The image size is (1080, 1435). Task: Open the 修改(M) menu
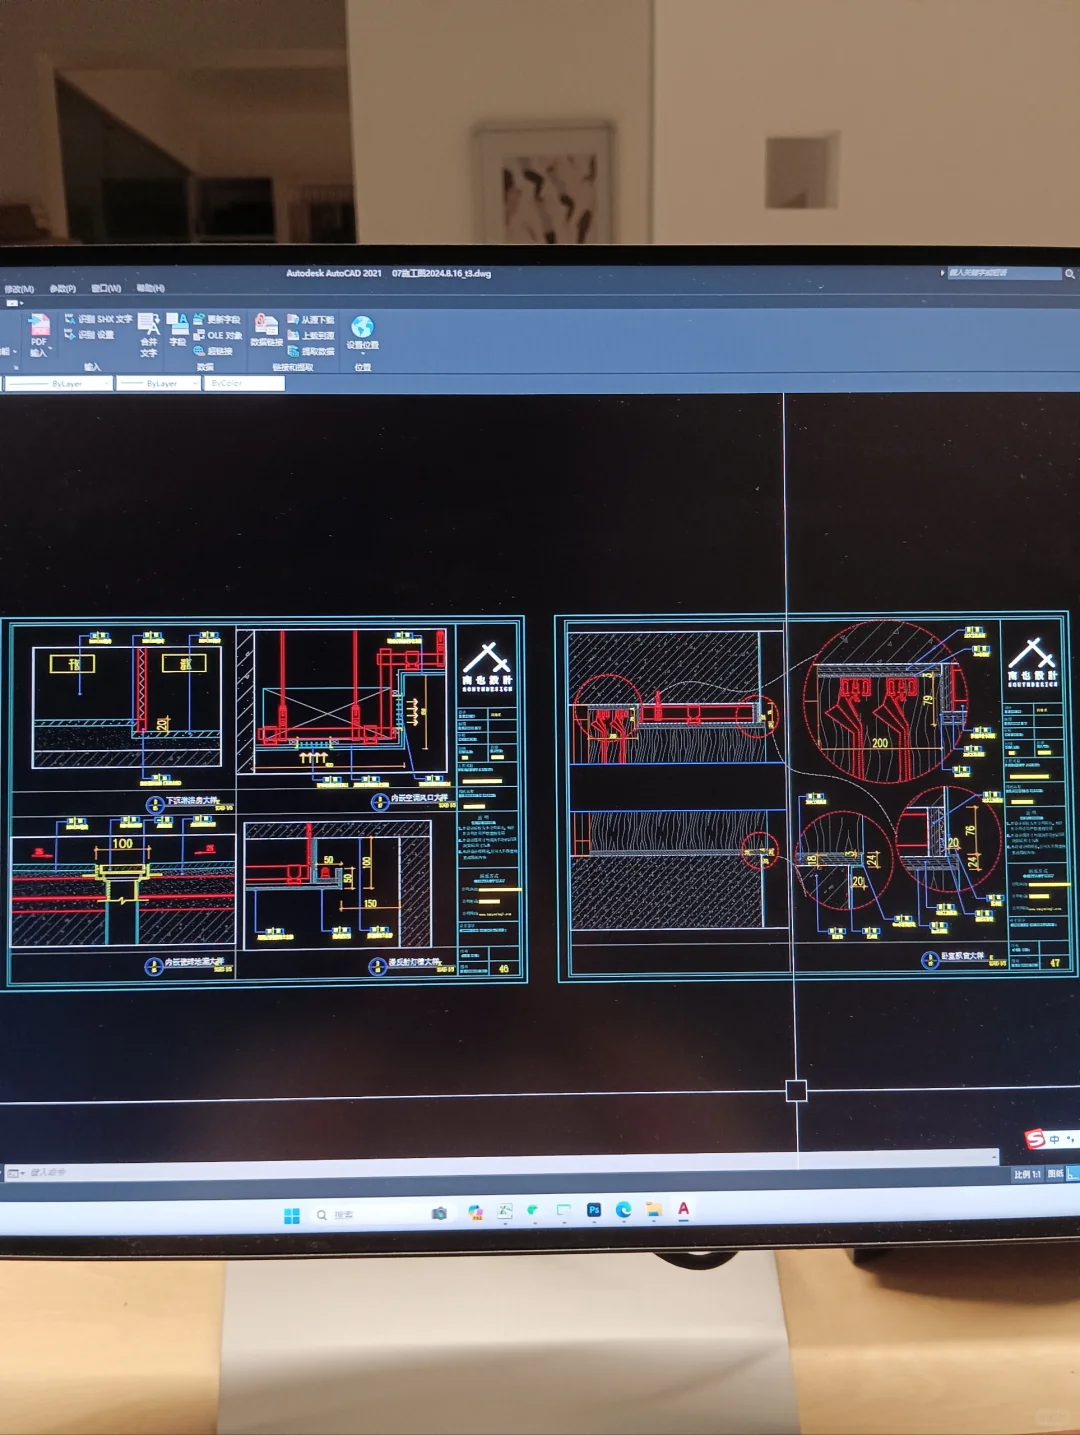tap(19, 289)
